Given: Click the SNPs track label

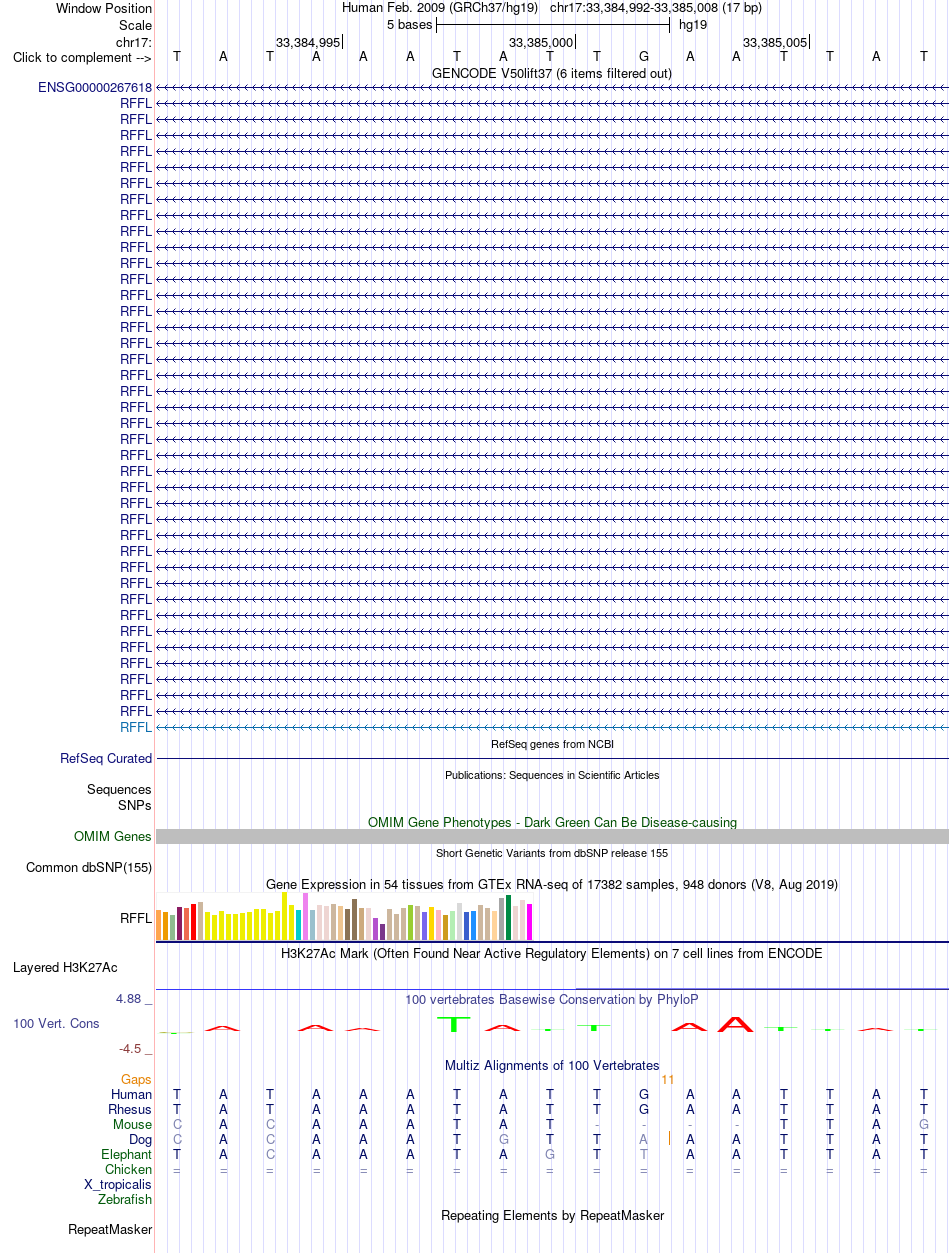Looking at the screenshot, I should coord(135,805).
